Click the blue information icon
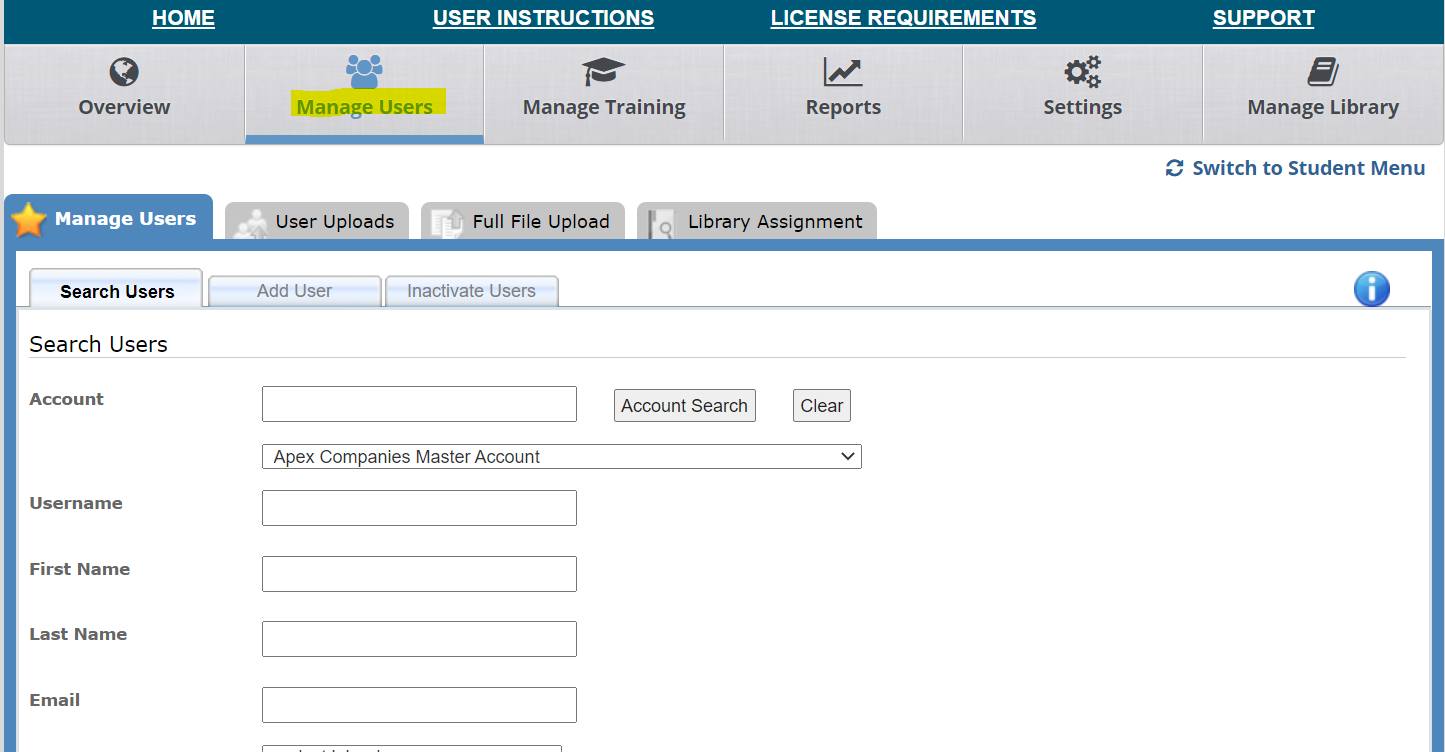Image resolution: width=1445 pixels, height=752 pixels. (x=1371, y=289)
